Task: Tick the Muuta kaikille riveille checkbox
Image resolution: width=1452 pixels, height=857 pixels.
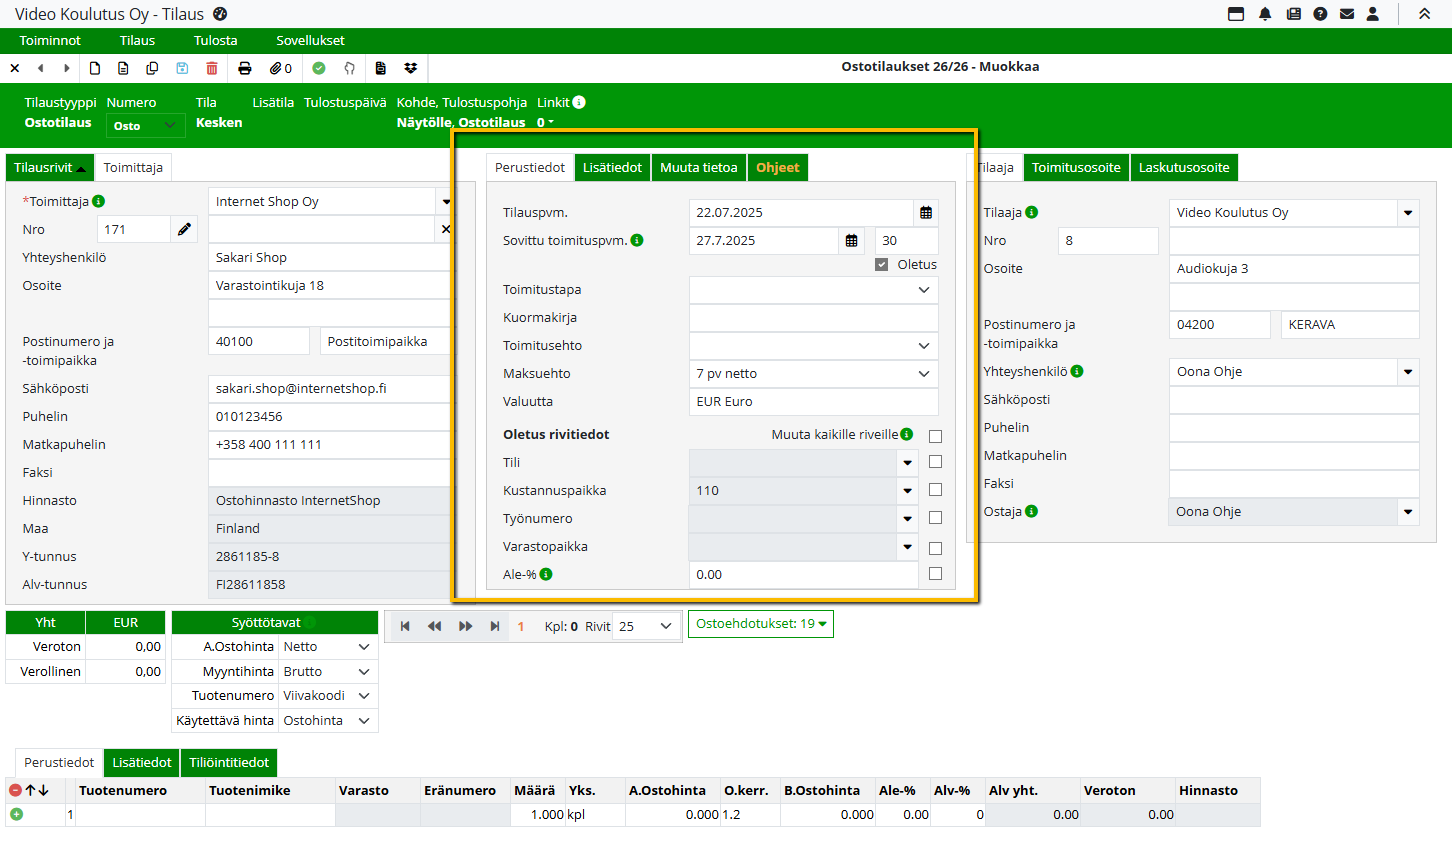Action: coord(935,436)
